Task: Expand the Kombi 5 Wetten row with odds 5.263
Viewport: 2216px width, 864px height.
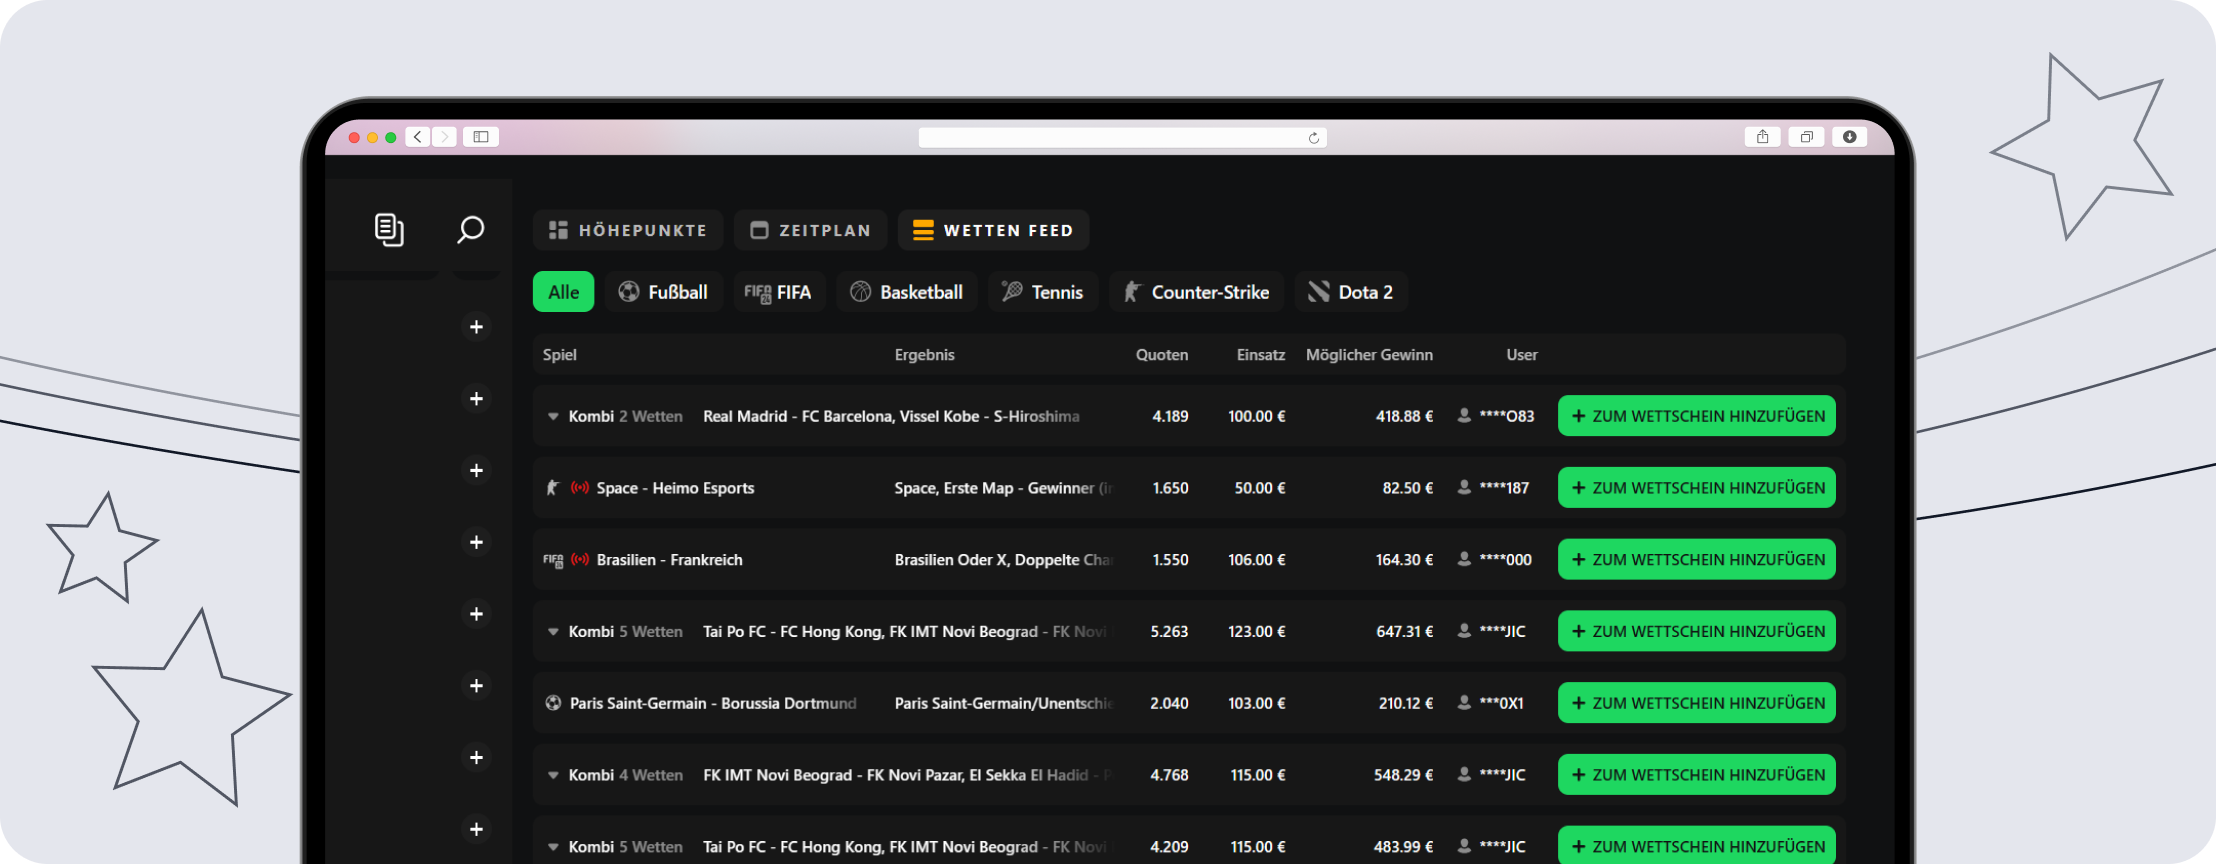Action: (553, 632)
